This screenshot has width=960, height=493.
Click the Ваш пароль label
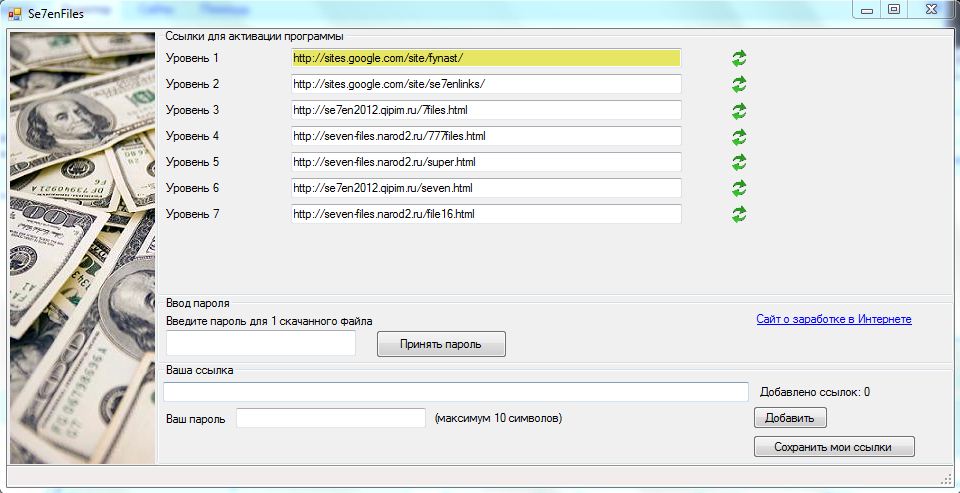point(196,419)
